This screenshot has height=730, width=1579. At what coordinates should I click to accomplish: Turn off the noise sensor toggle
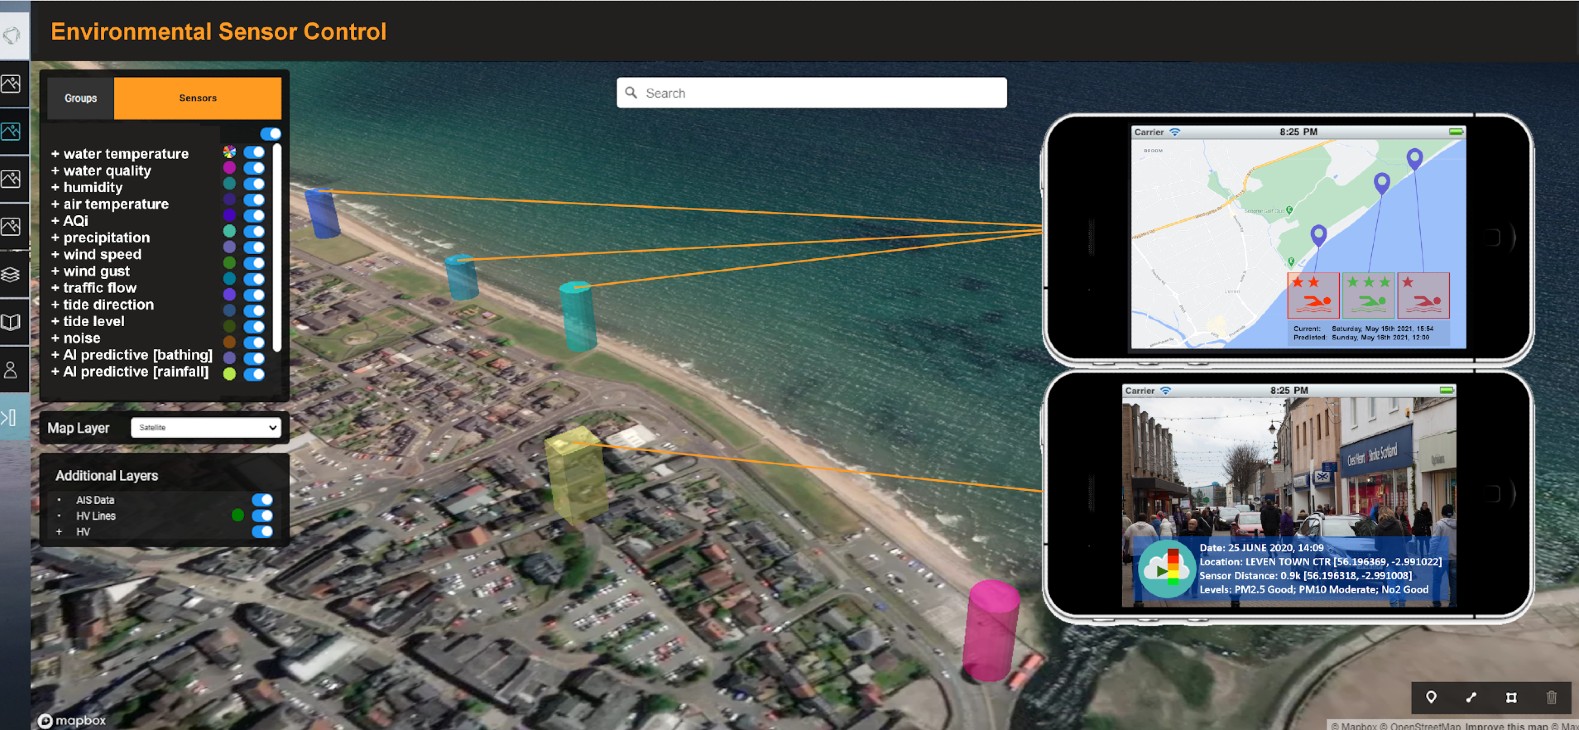pyautogui.click(x=255, y=342)
